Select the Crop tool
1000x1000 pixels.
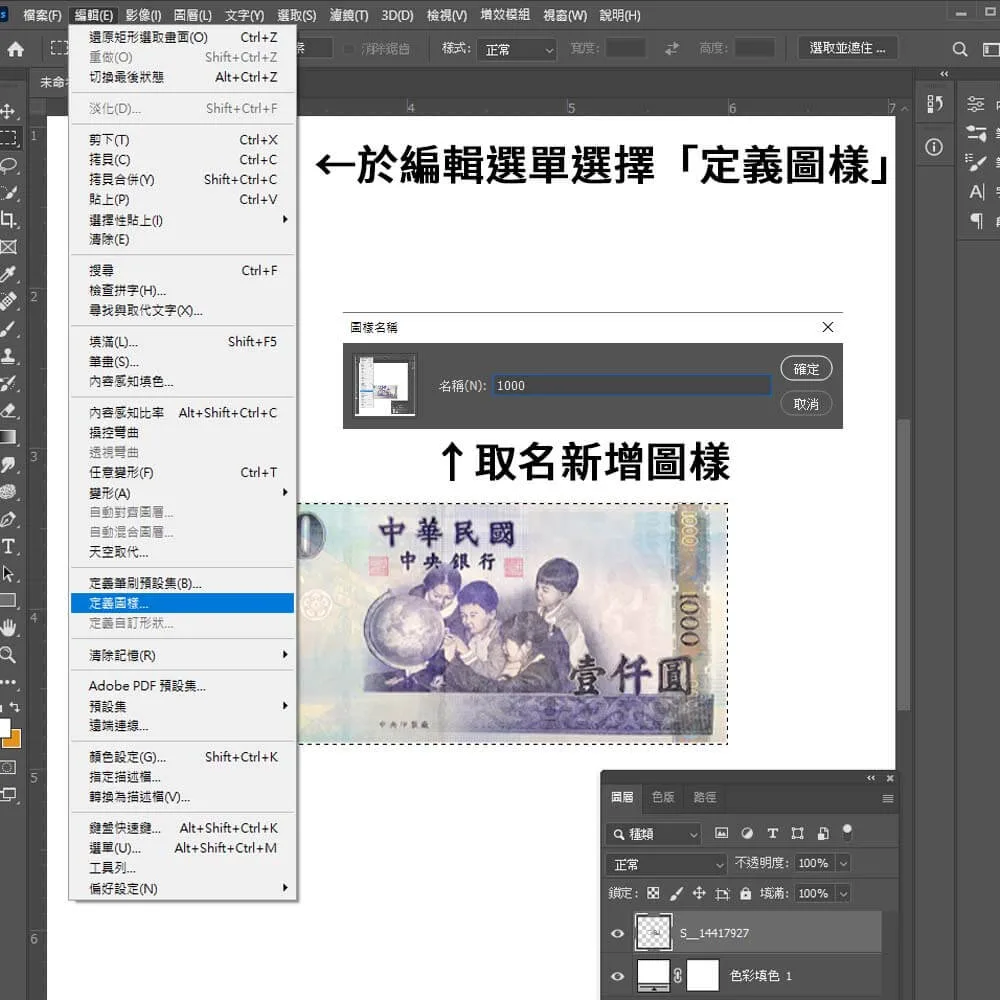8,219
